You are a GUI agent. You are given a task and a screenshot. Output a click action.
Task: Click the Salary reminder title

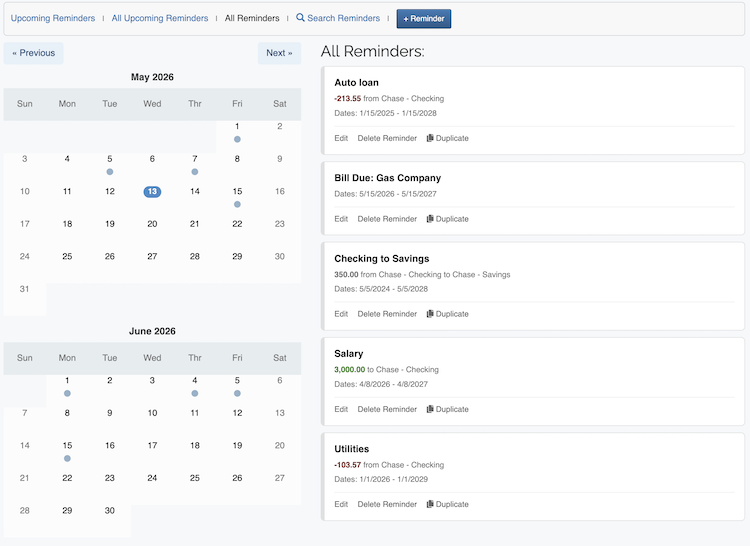(349, 354)
